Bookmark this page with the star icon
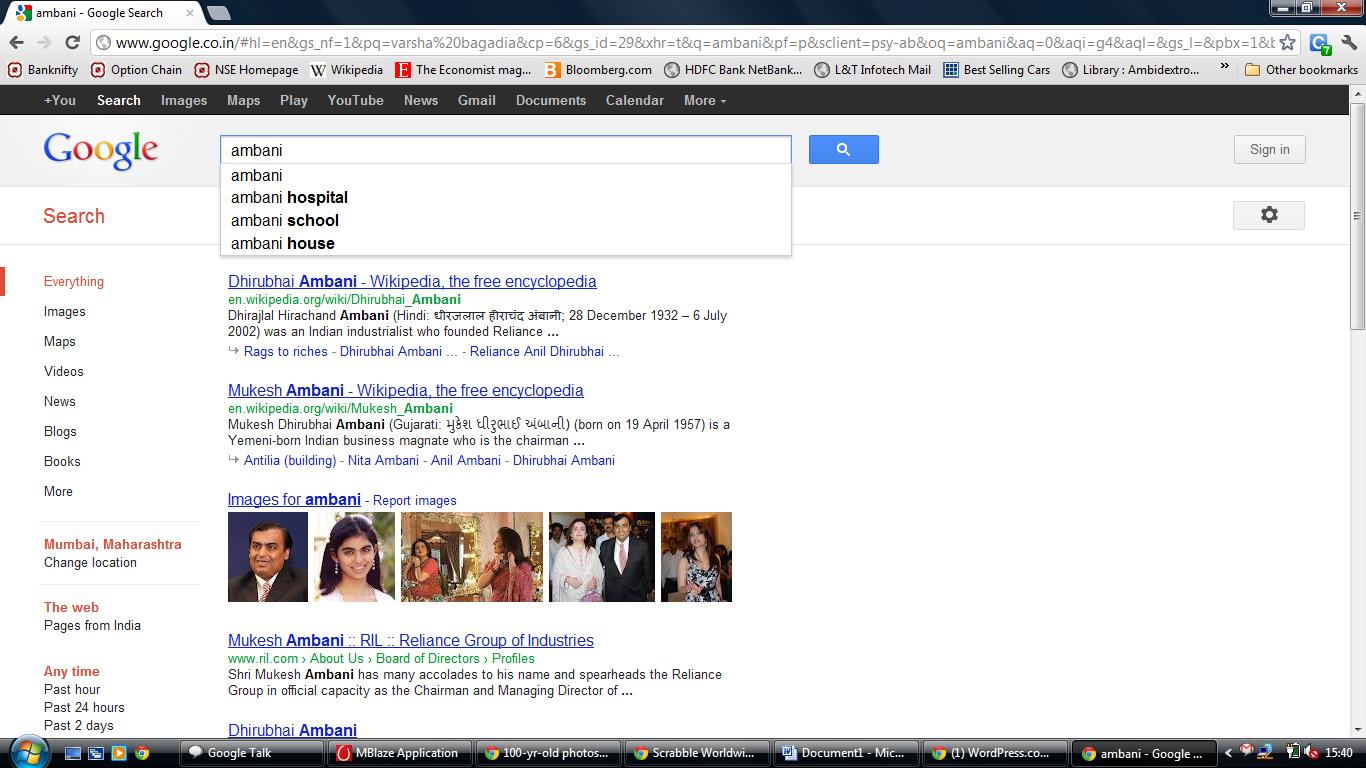This screenshot has width=1366, height=768. [1288, 42]
